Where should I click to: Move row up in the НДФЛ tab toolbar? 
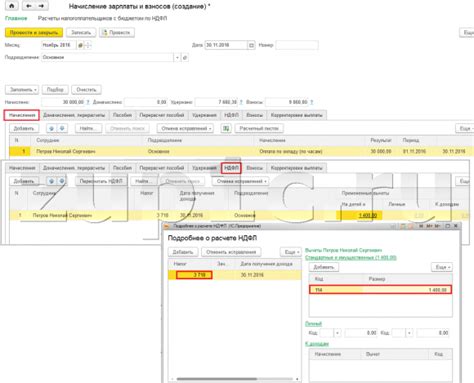point(51,181)
